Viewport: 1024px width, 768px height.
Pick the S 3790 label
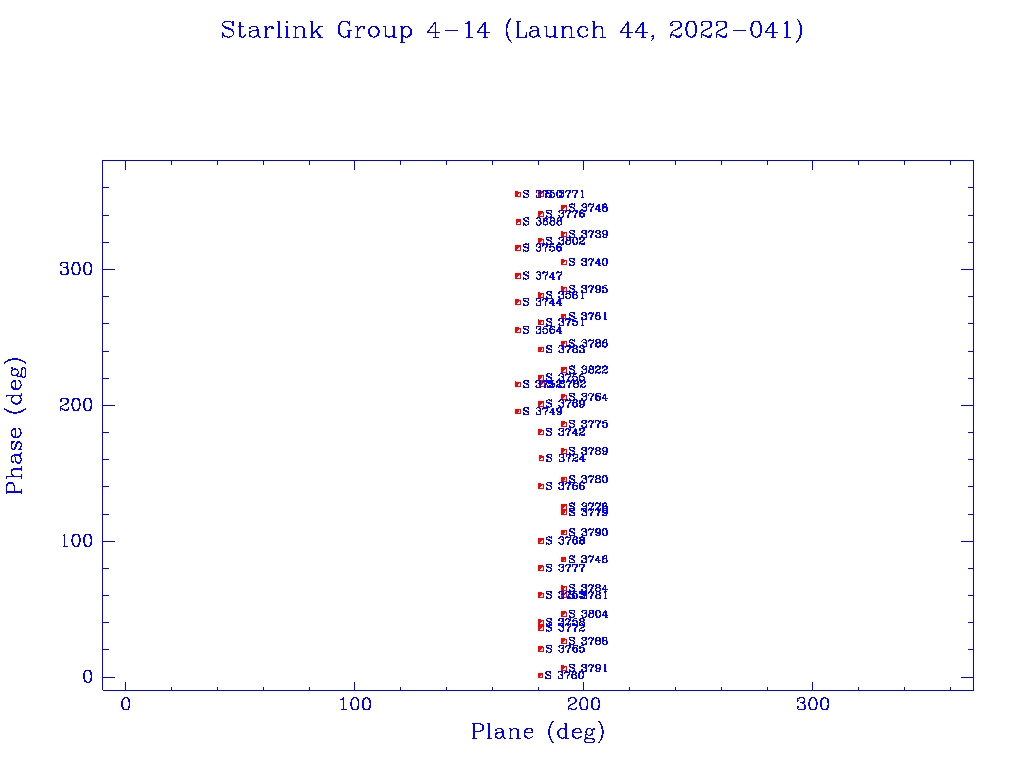[x=588, y=532]
